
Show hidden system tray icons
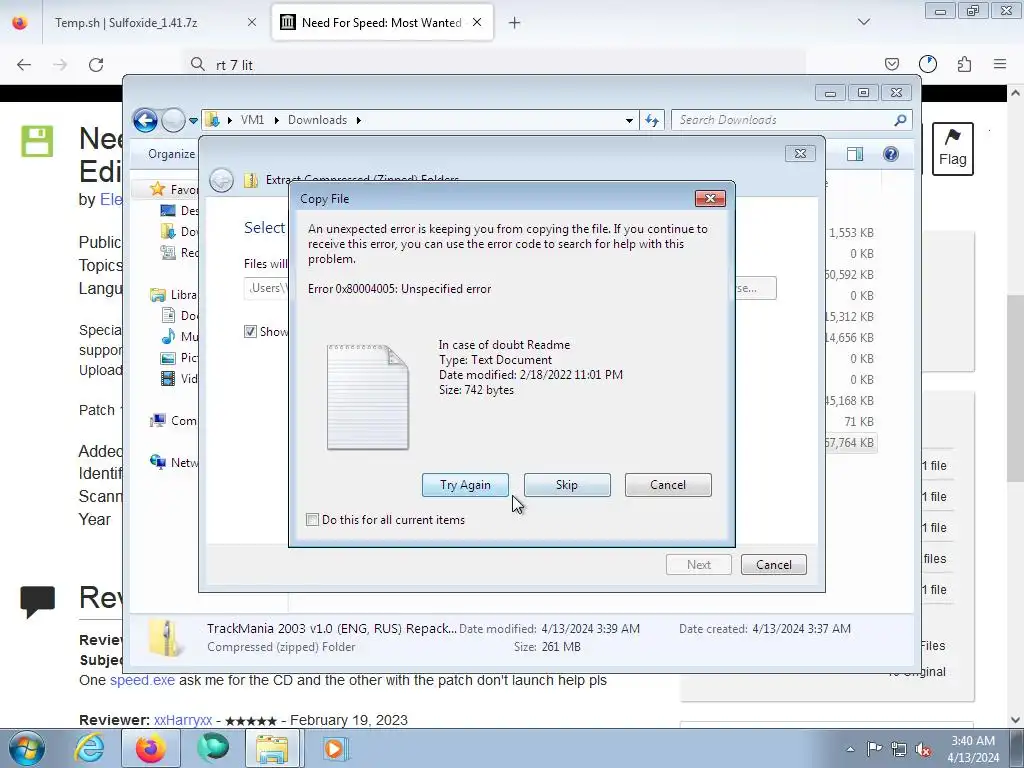850,749
